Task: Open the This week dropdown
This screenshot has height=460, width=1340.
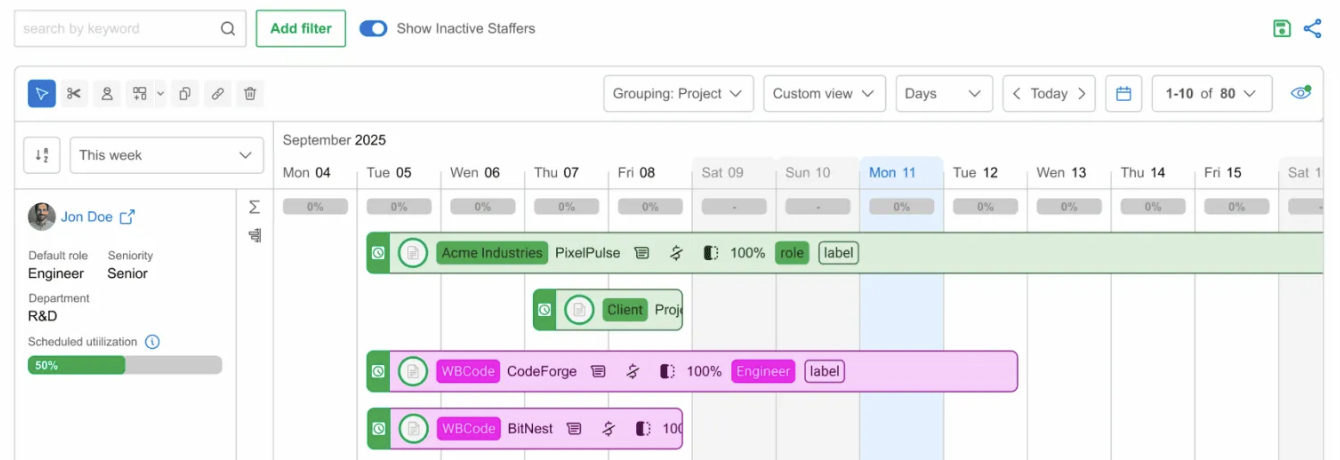Action: pyautogui.click(x=166, y=155)
